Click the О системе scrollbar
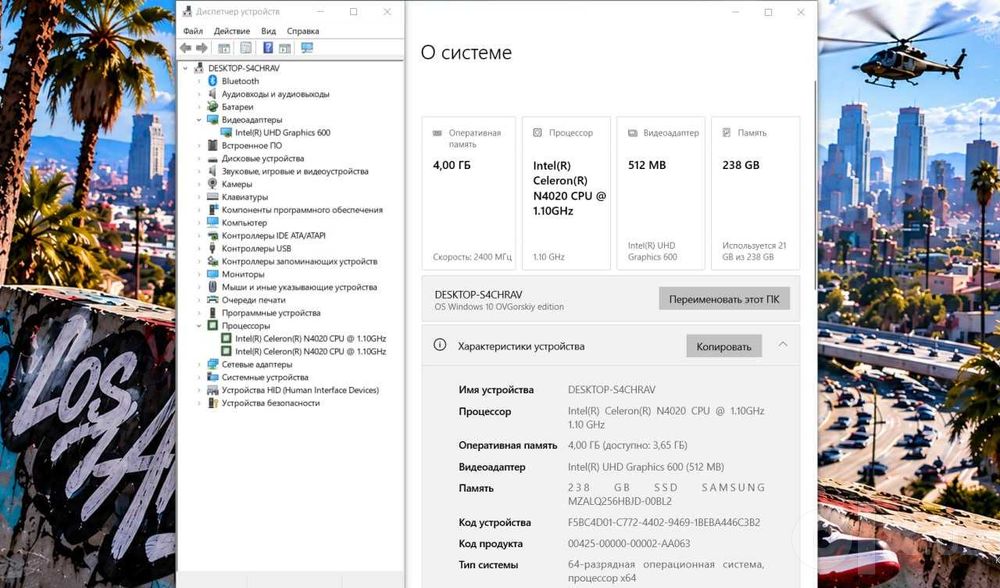The width and height of the screenshot is (1000, 588). pos(816,185)
